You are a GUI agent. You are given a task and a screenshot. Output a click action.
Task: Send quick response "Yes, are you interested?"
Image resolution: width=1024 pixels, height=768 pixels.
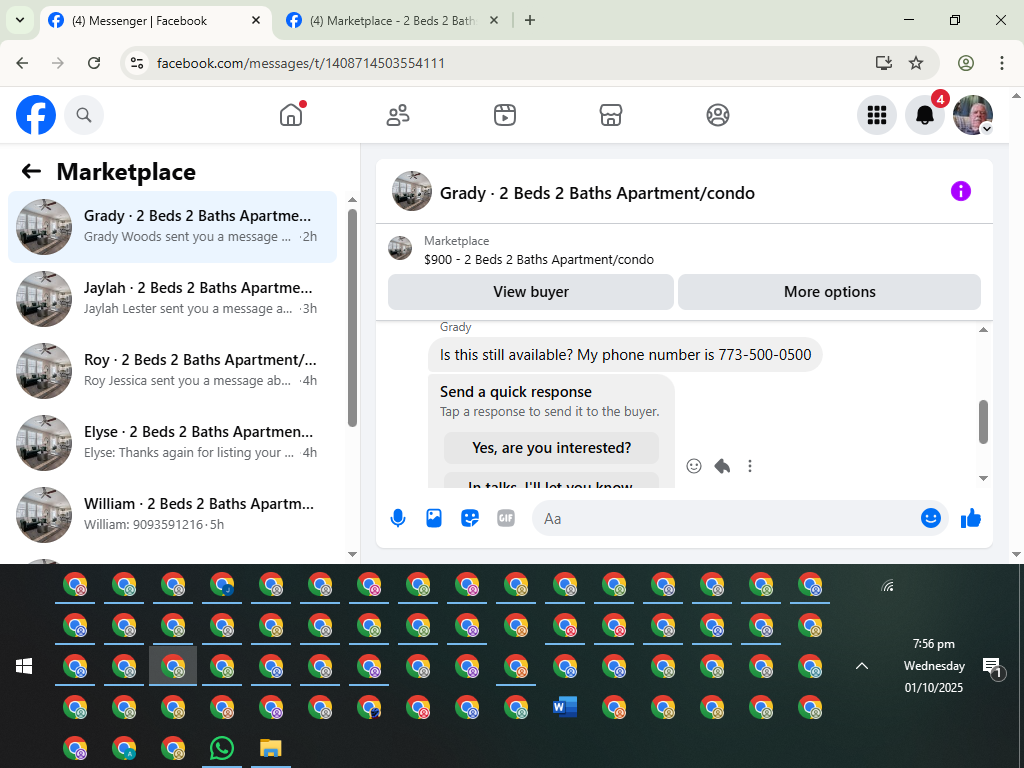pyautogui.click(x=551, y=448)
